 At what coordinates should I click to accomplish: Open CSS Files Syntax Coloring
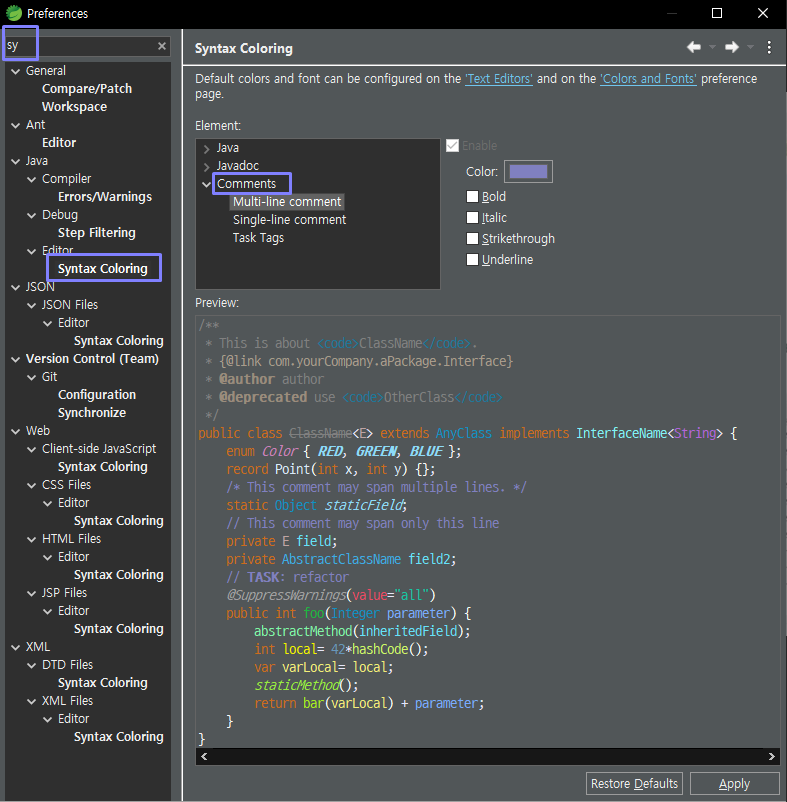[119, 521]
